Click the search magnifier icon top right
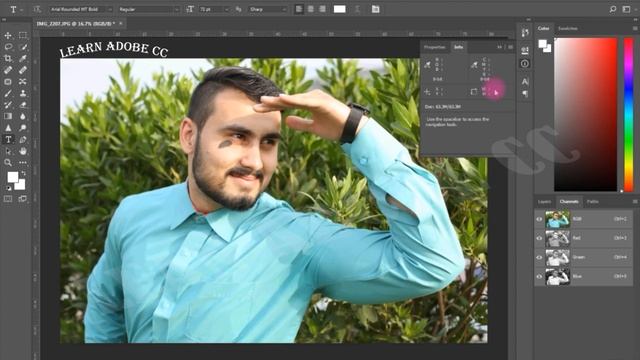 click(x=613, y=9)
